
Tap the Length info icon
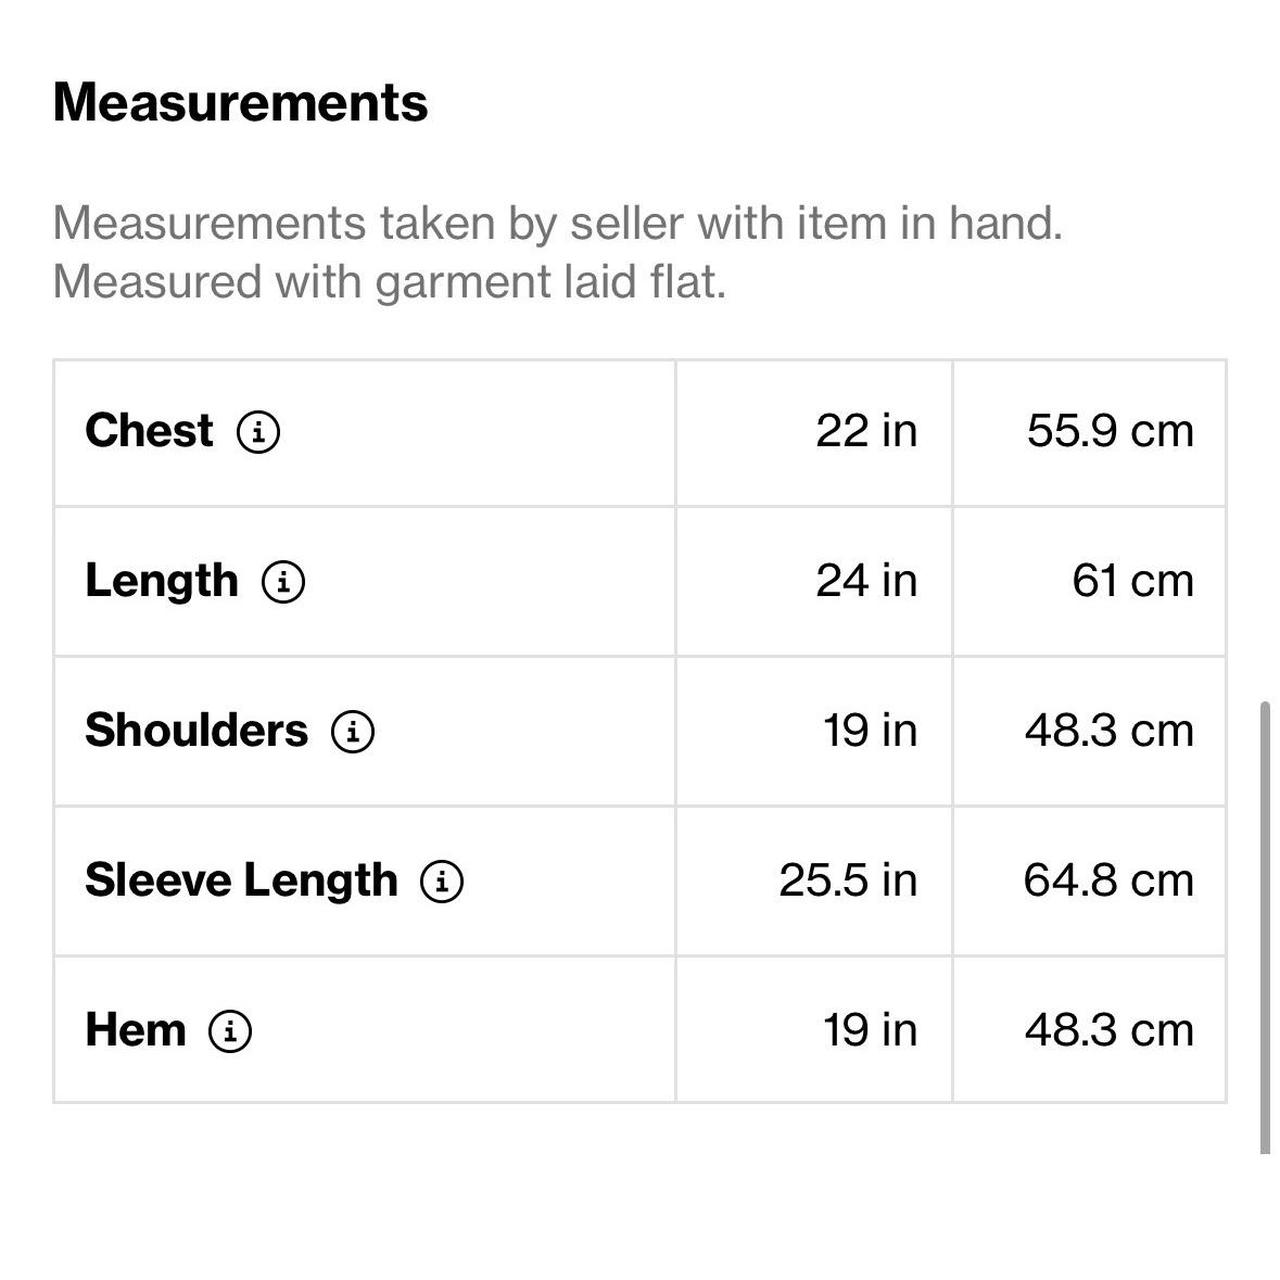(x=283, y=582)
